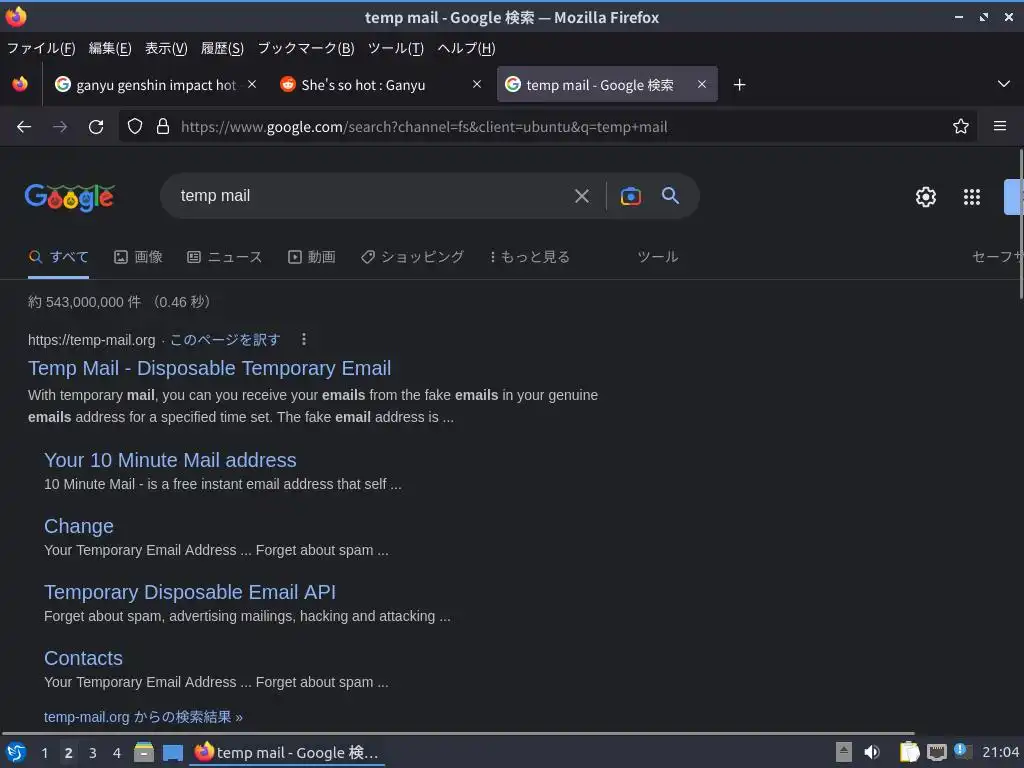
Task: Open ファイル(F) menu
Action: 40,48
